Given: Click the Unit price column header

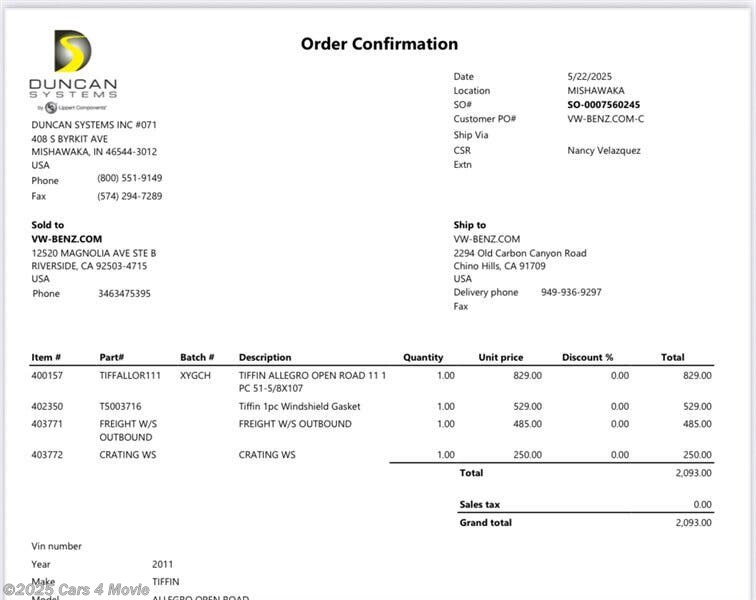Looking at the screenshot, I should pos(500,357).
